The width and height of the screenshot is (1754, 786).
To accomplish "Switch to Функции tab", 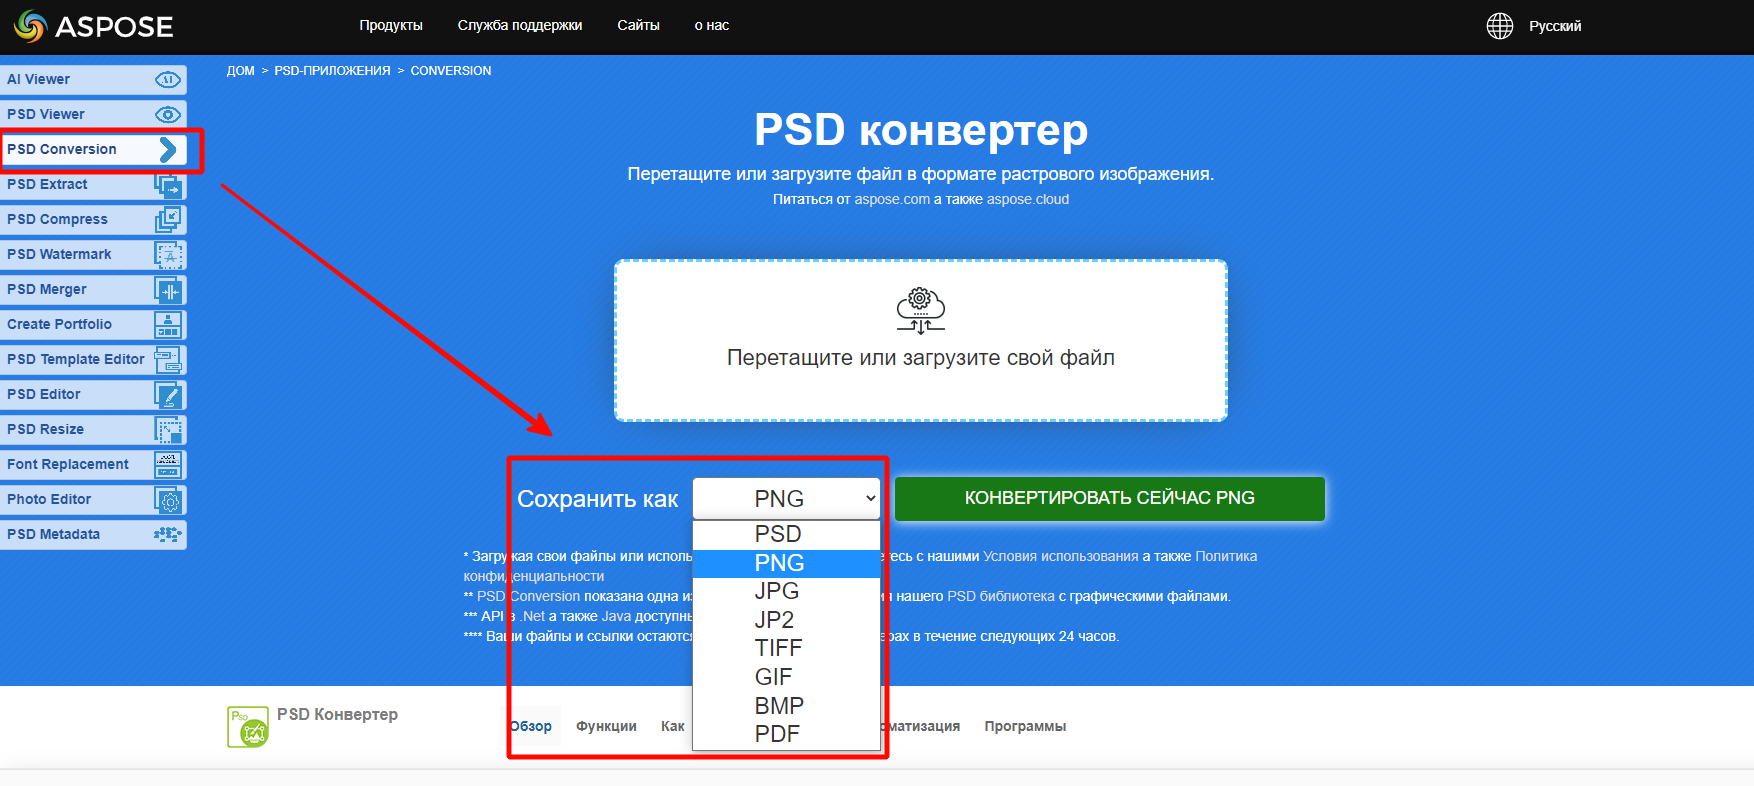I will pos(606,726).
